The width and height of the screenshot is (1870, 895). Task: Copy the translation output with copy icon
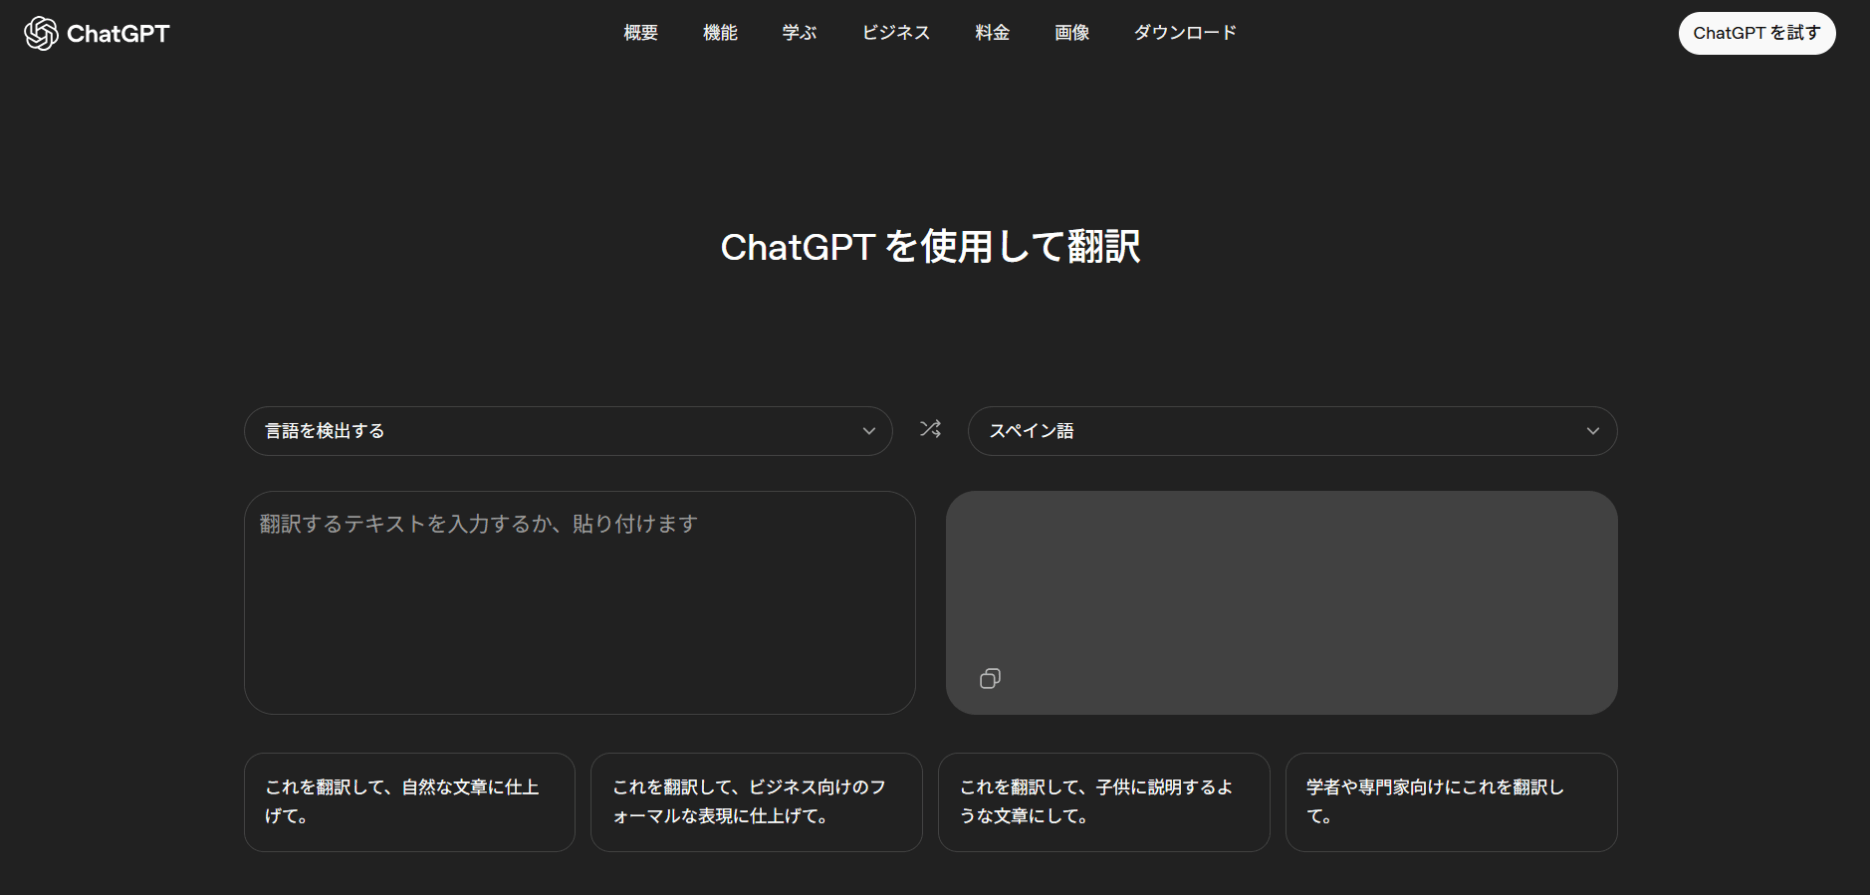click(x=990, y=679)
